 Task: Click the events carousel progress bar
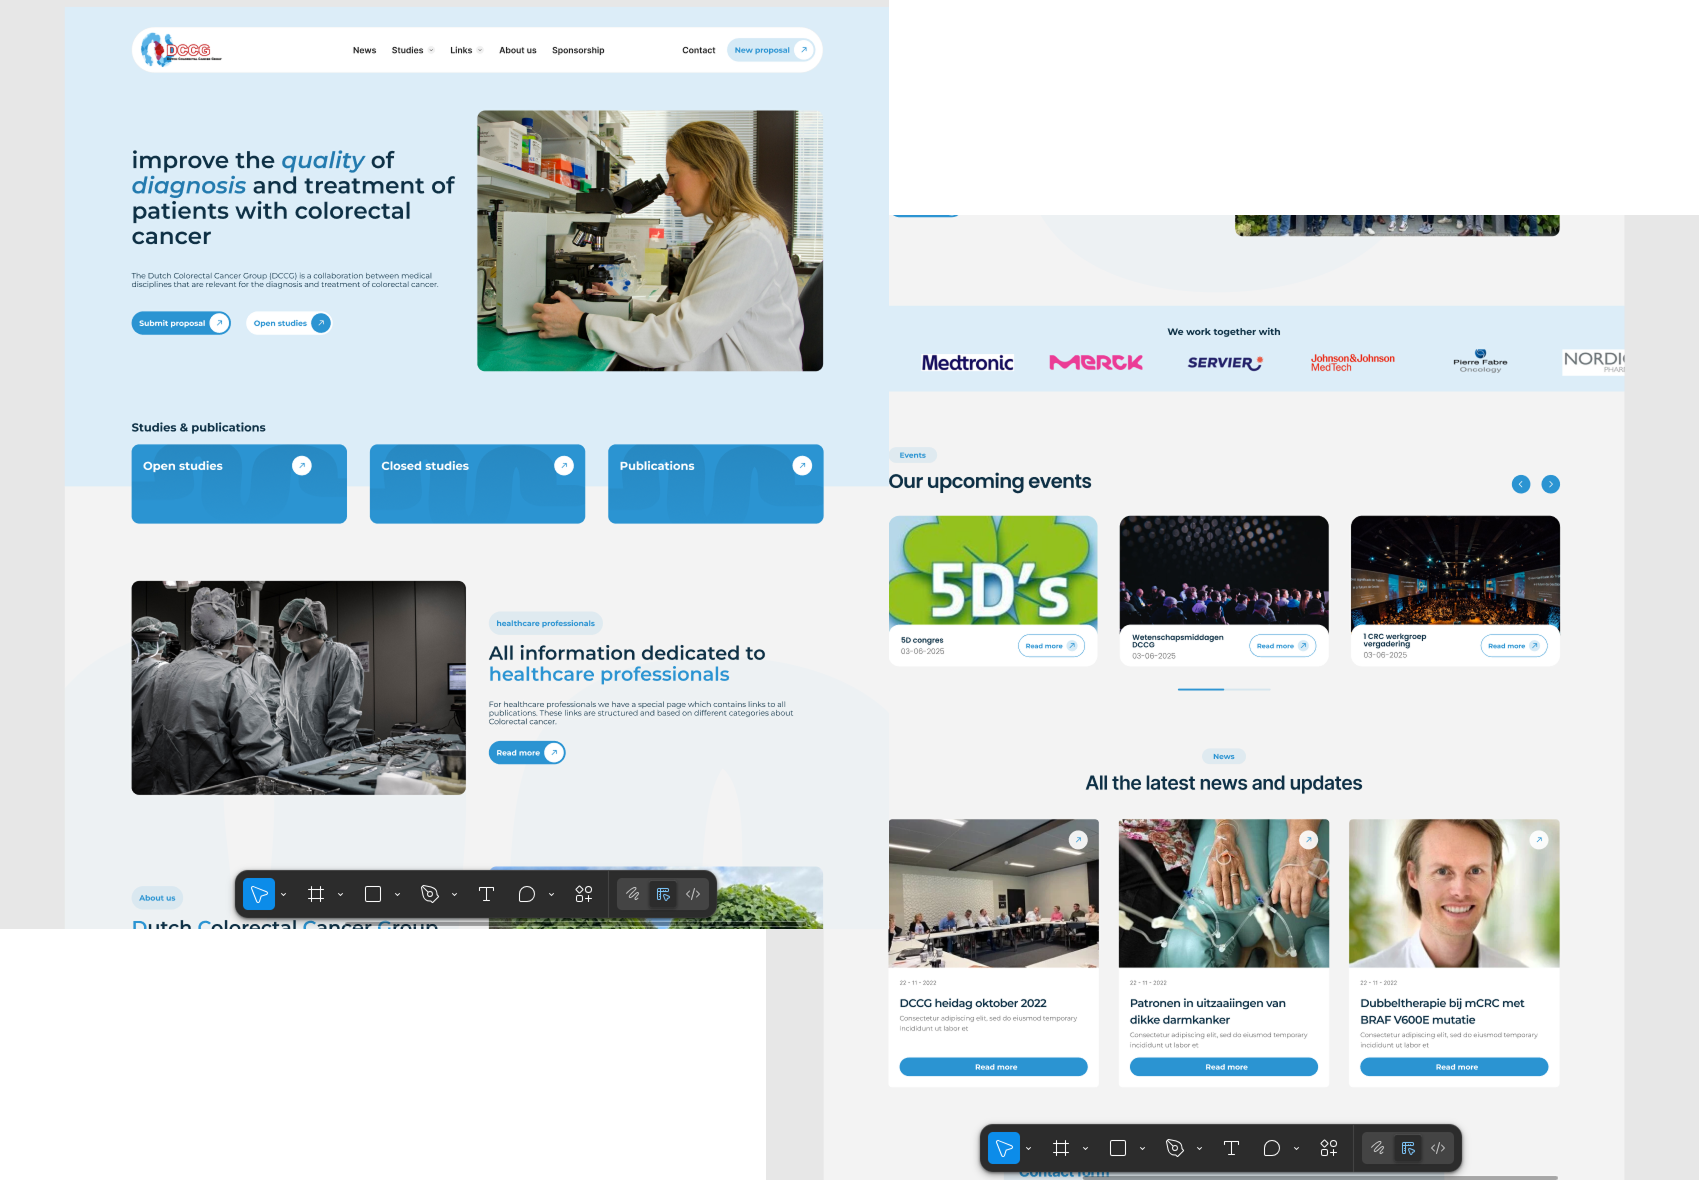pos(1224,689)
